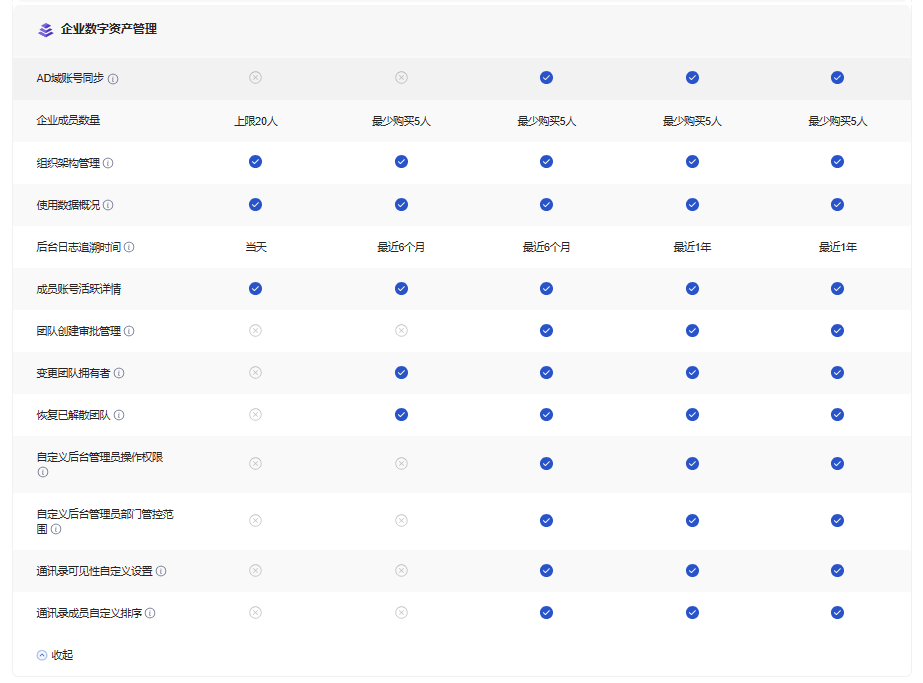
Task: Click the 当天 log retention cell
Action: pos(255,247)
